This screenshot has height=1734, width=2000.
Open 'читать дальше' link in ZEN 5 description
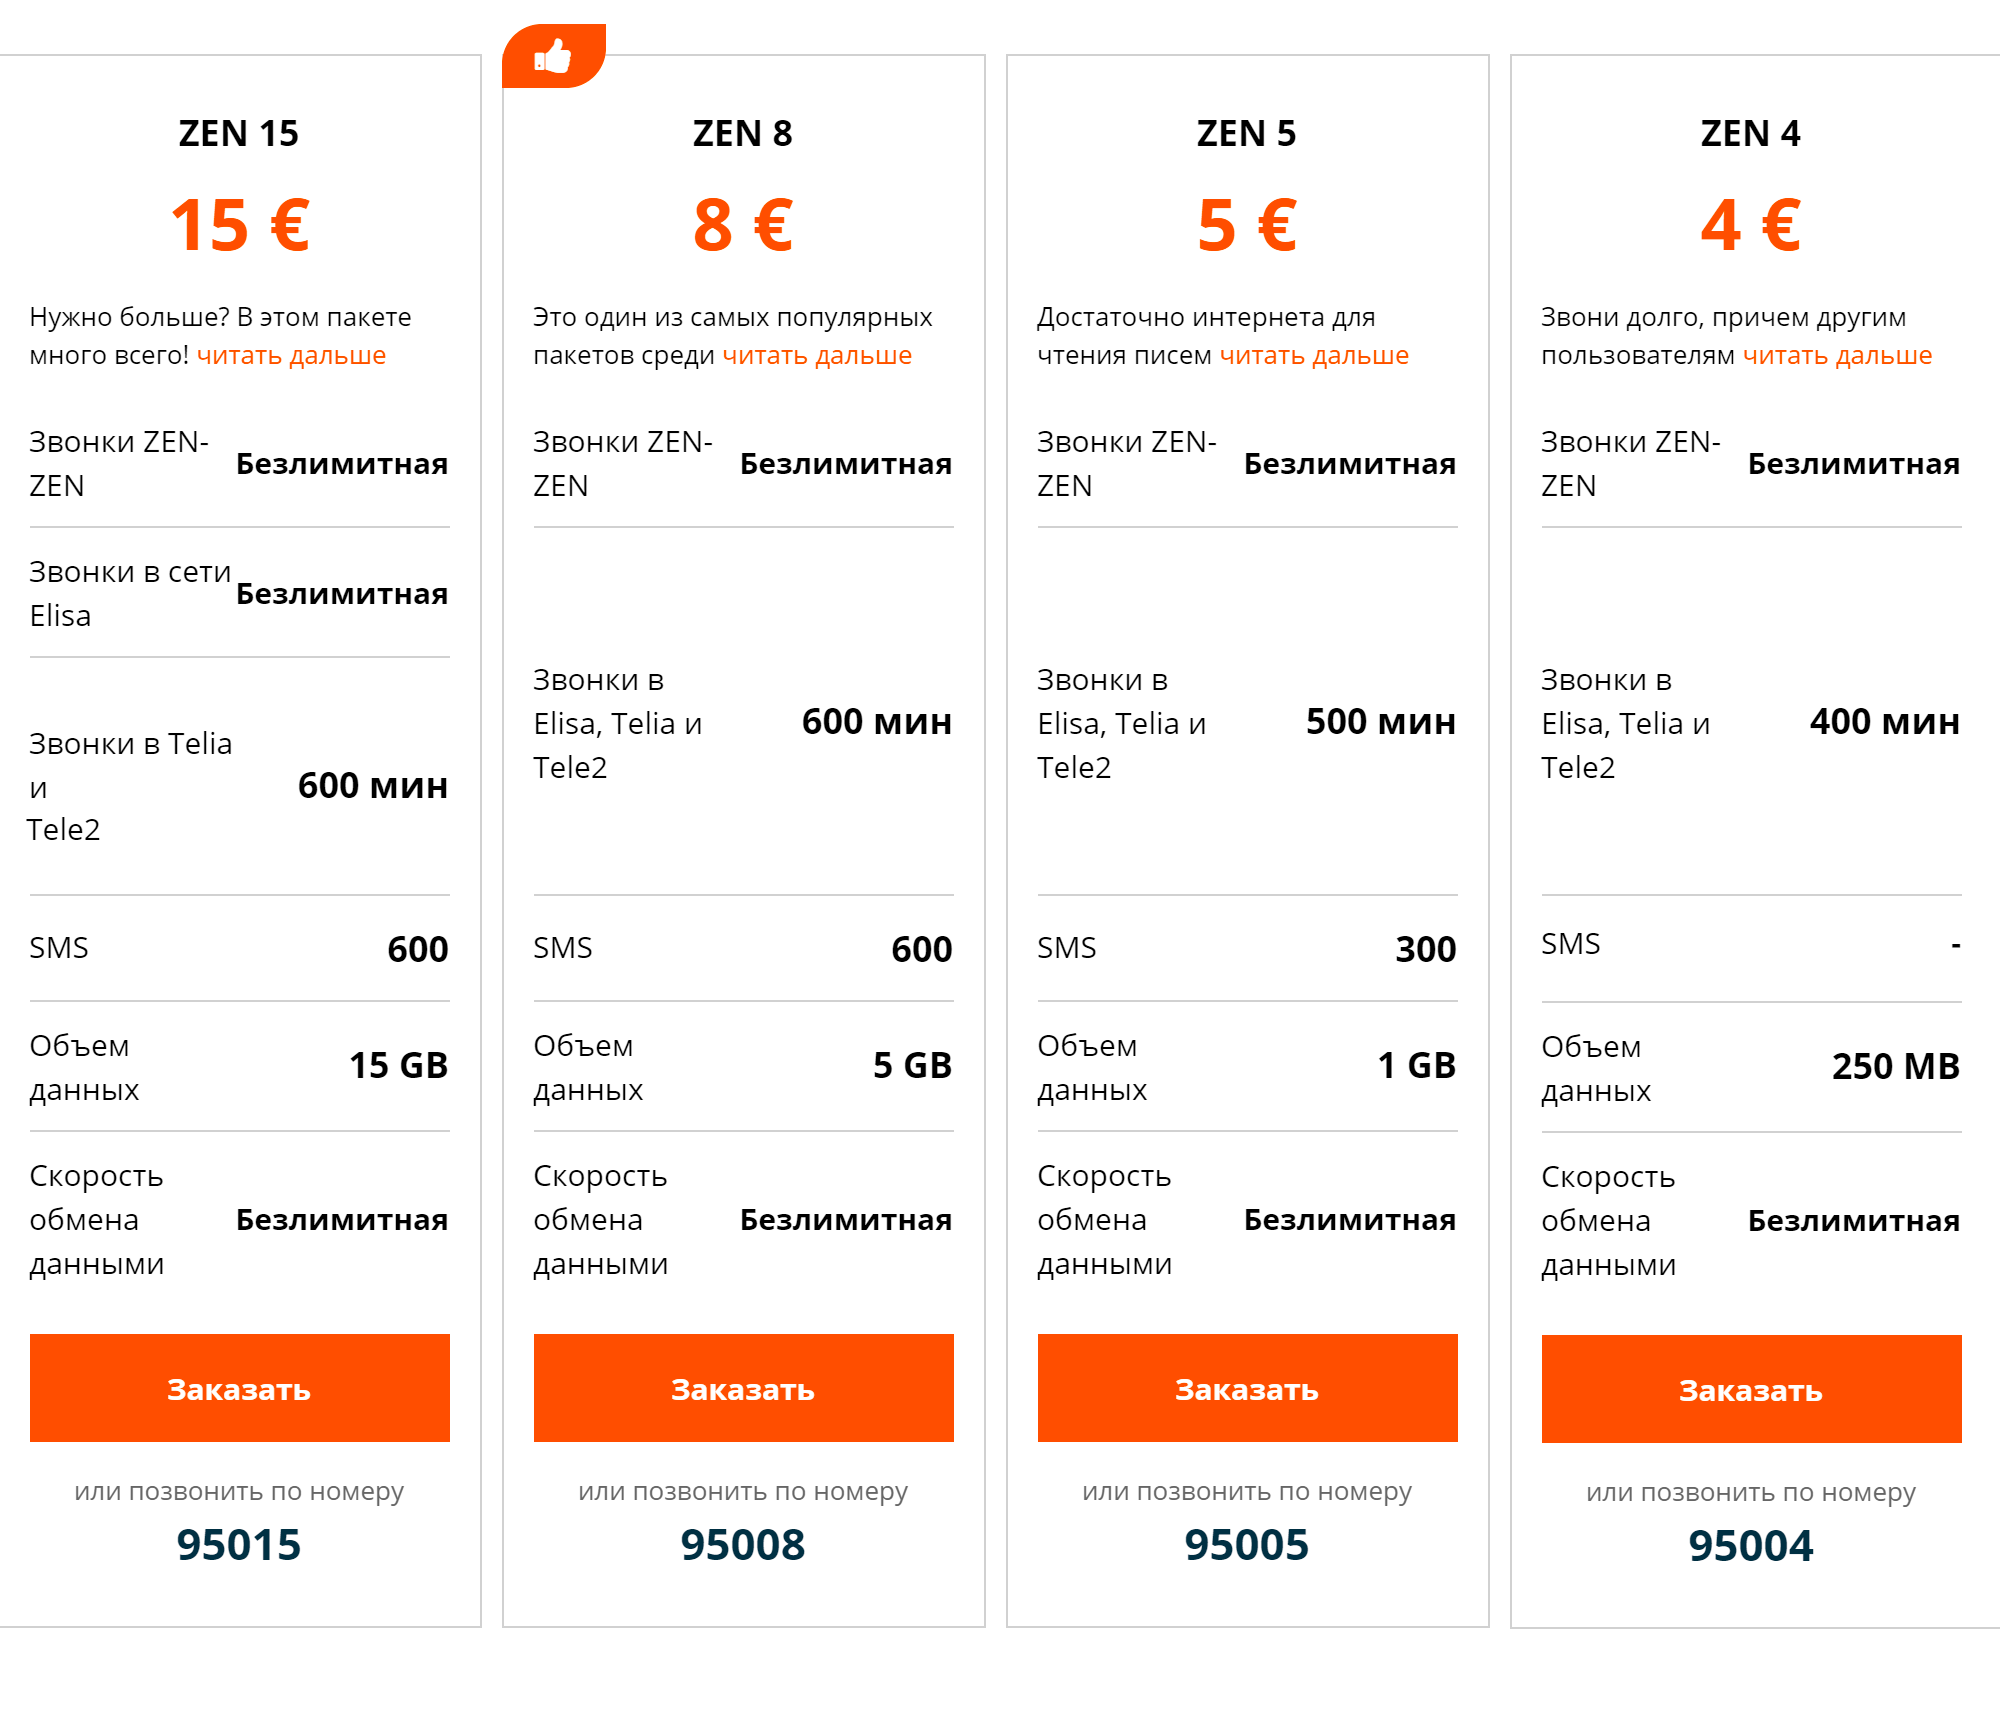pos(1314,355)
